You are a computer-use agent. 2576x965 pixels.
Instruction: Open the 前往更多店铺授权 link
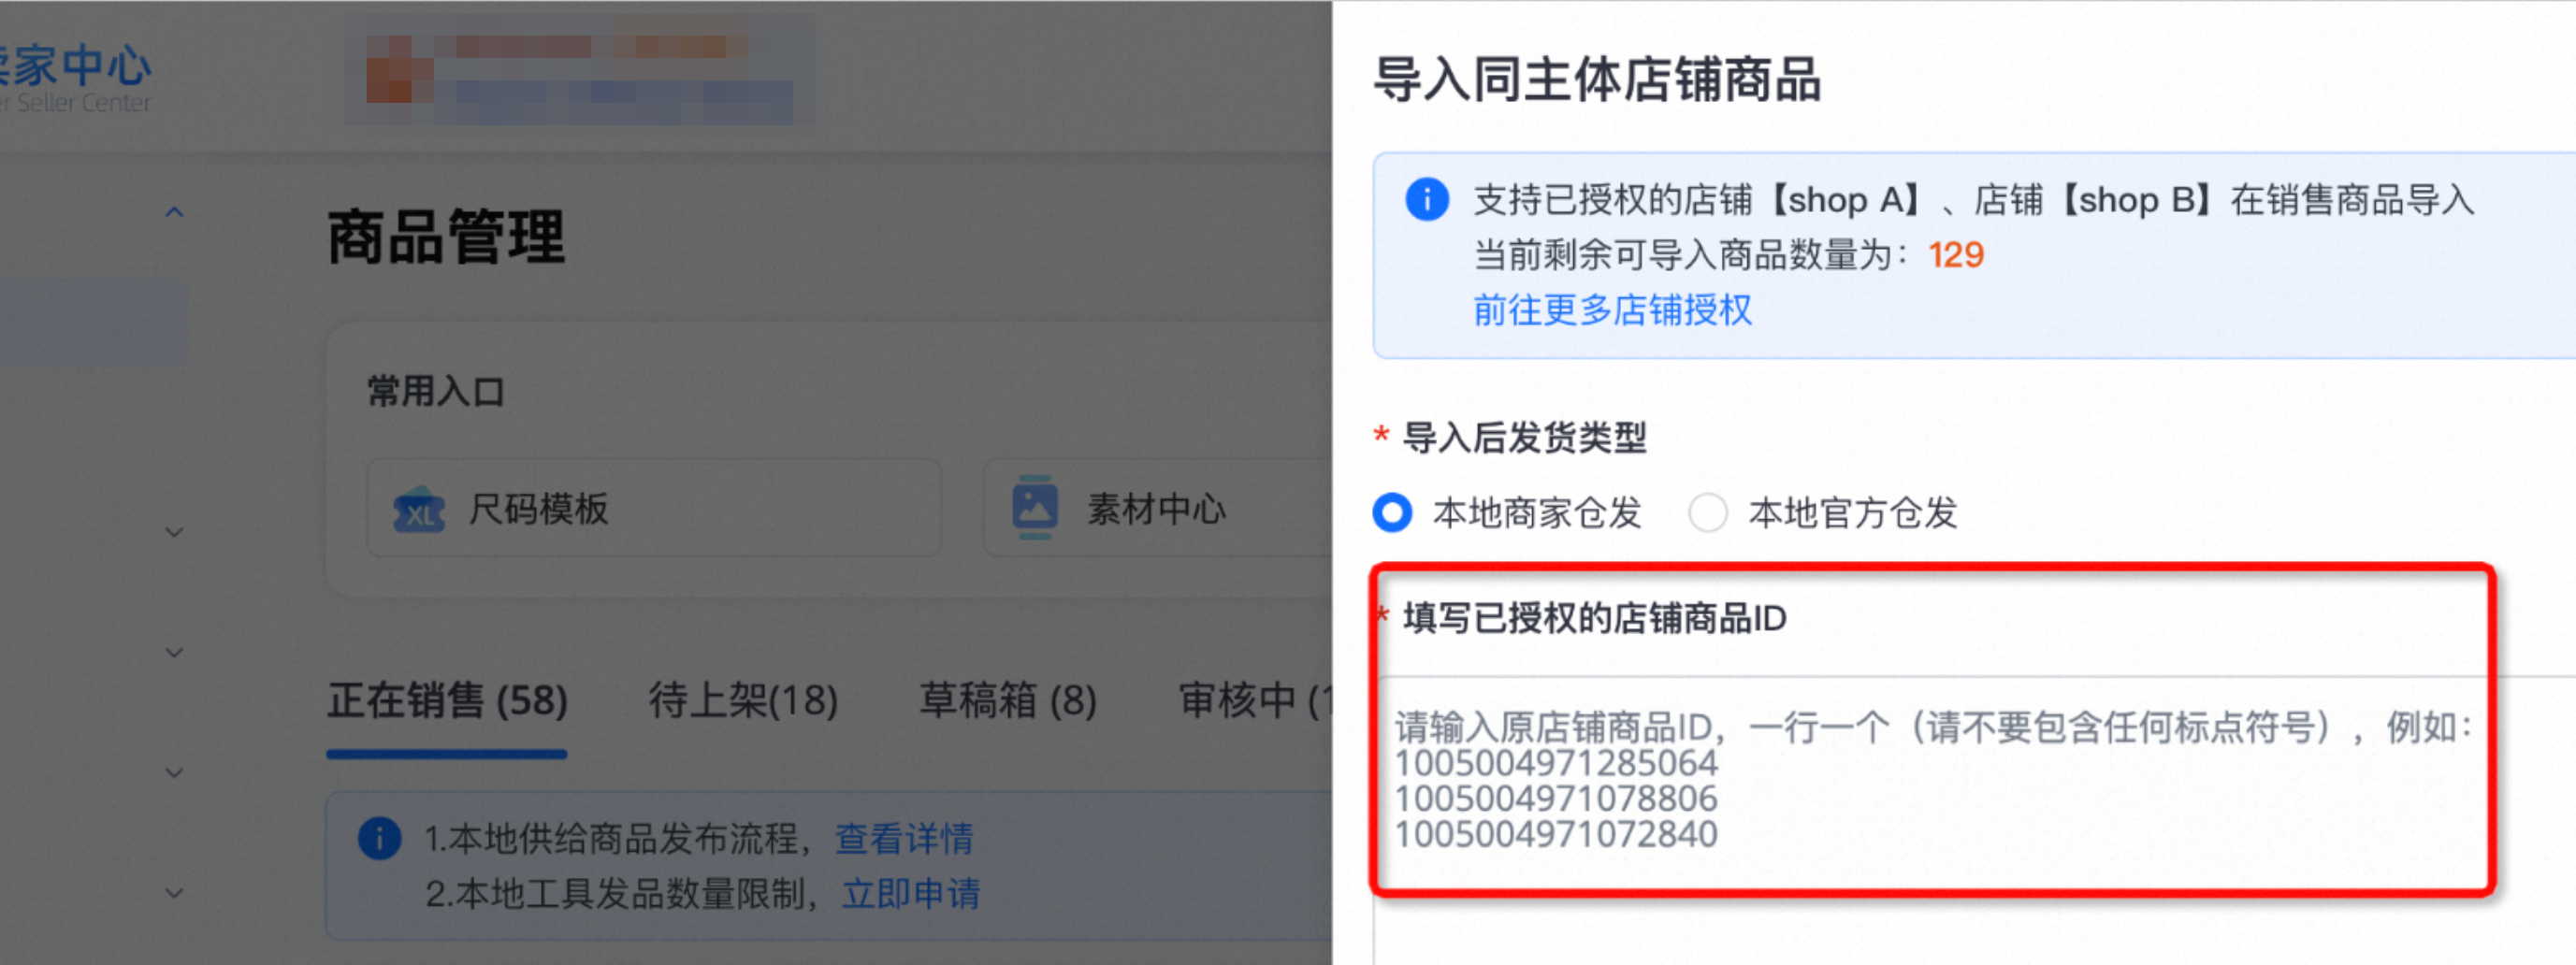1612,310
